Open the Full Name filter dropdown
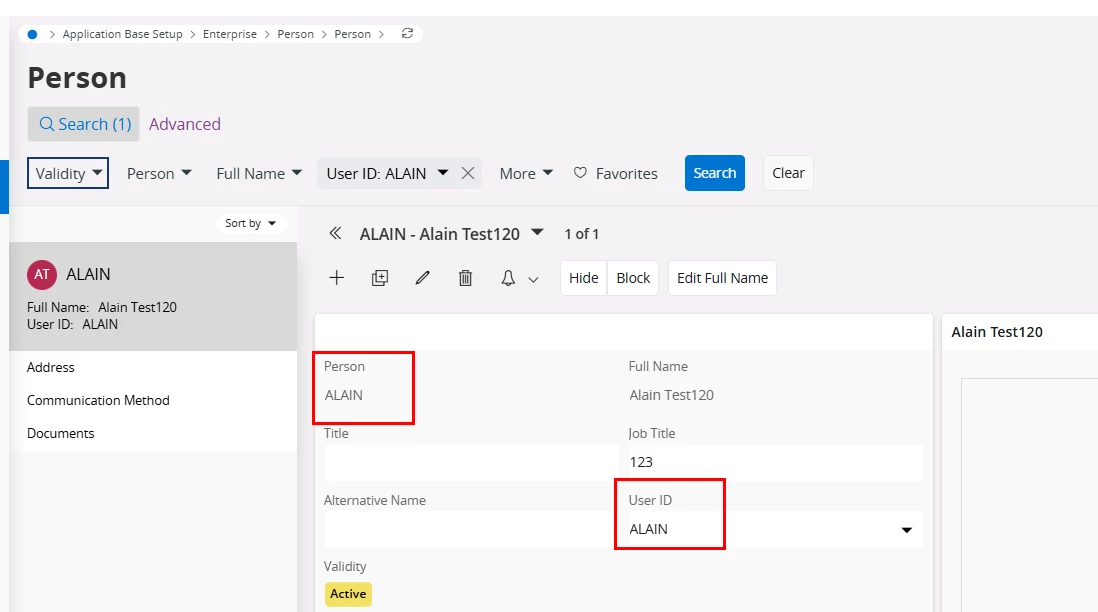This screenshot has height=612, width=1098. coord(258,173)
